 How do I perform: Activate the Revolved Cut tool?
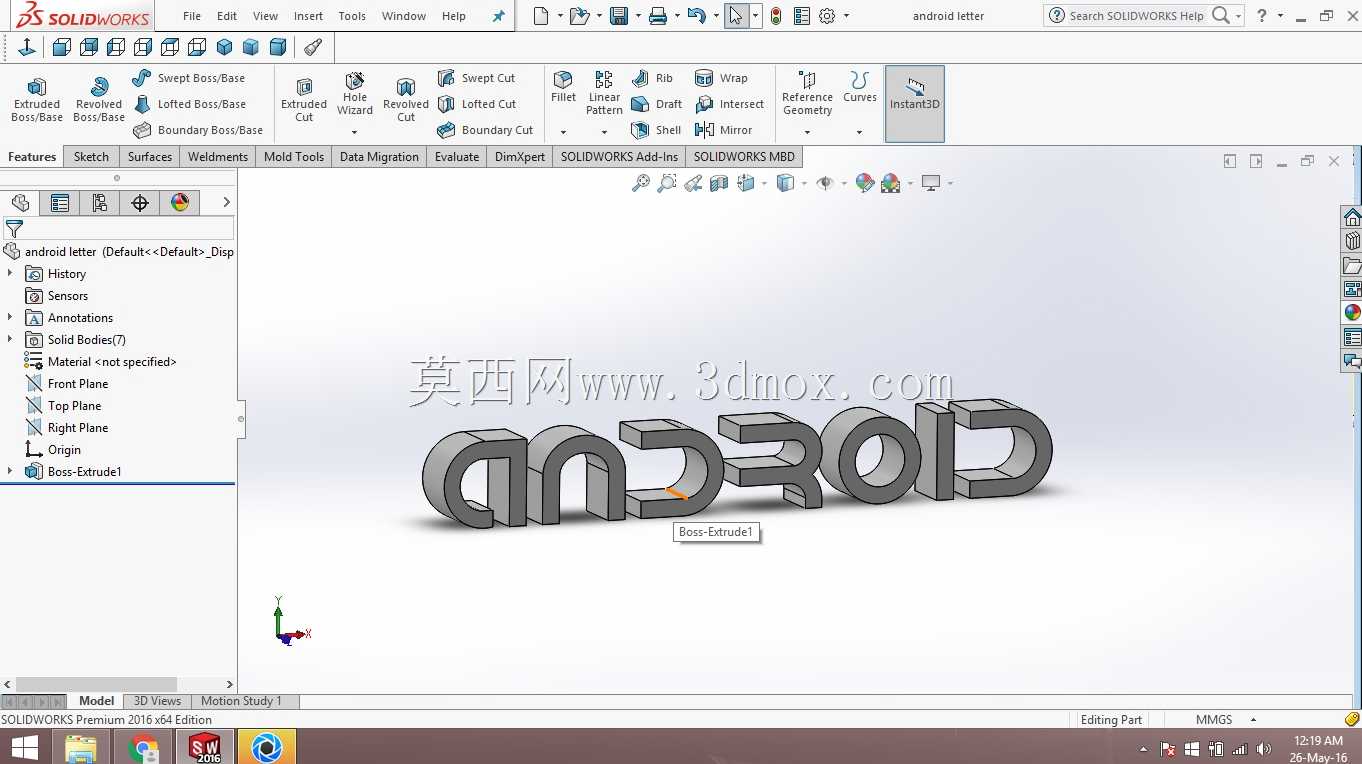pos(406,99)
